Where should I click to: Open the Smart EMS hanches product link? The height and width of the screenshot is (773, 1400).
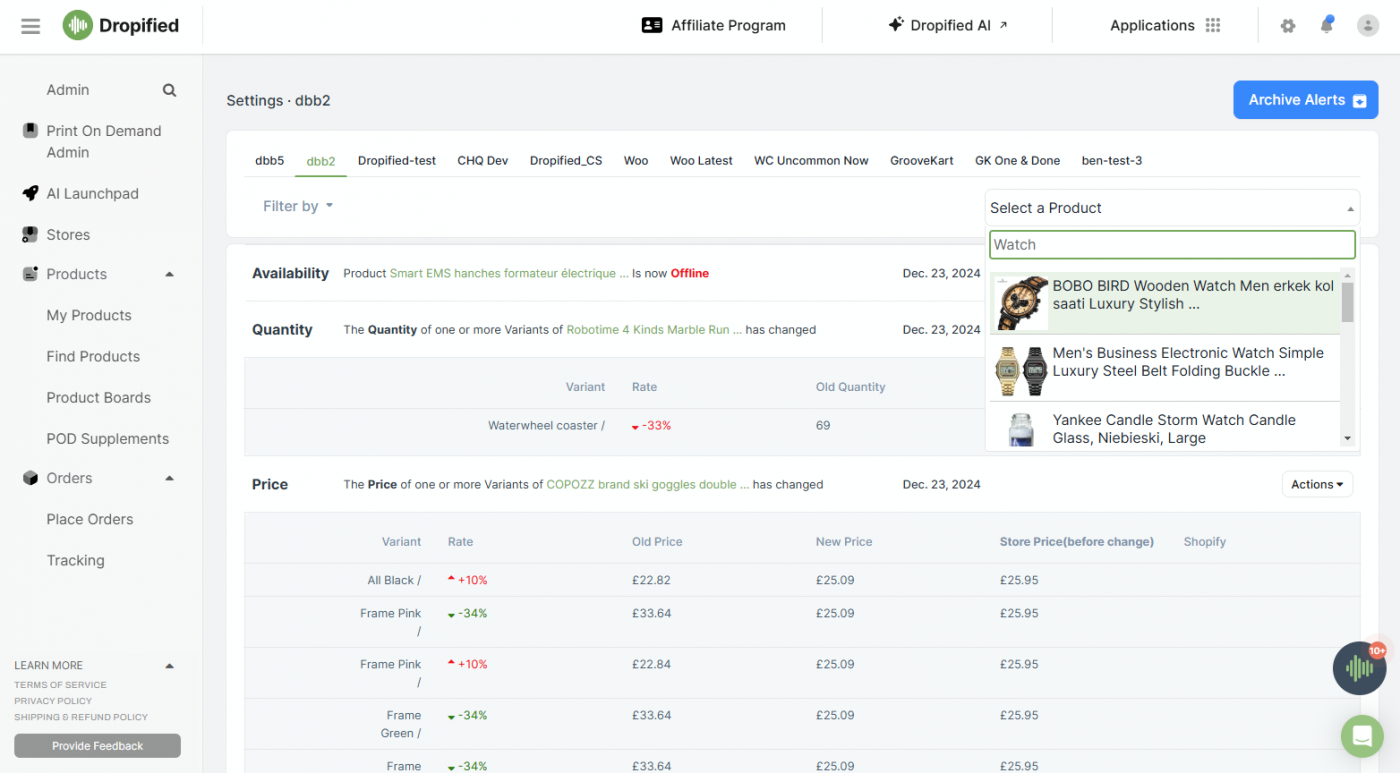coord(509,273)
